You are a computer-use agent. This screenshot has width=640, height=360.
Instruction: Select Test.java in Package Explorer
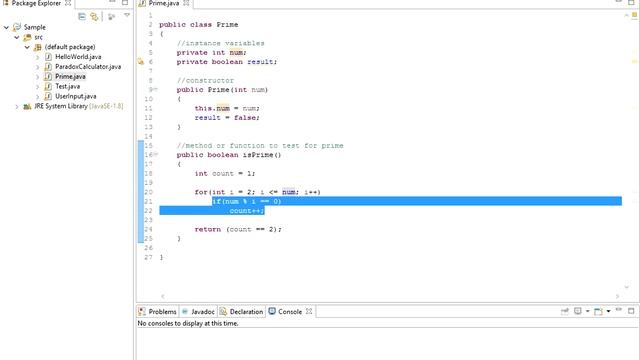(x=67, y=86)
